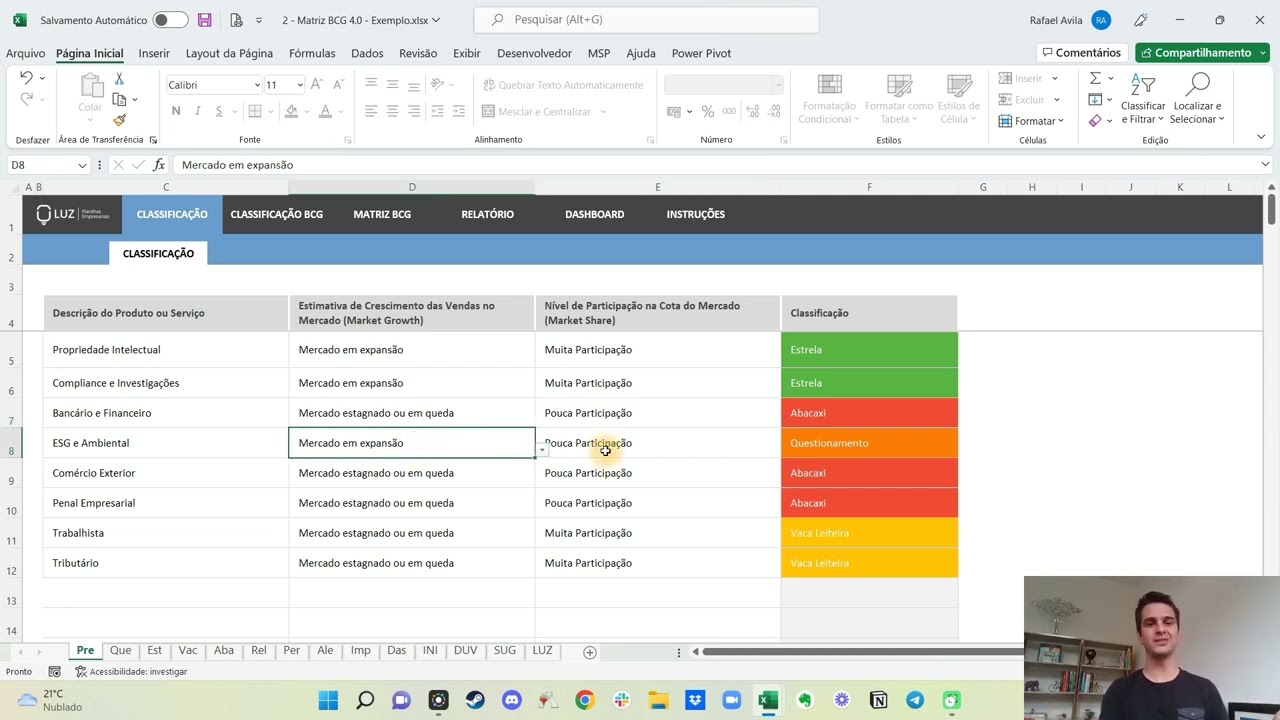The height and width of the screenshot is (720, 1280).
Task: Click the Pesquisar search box
Action: (x=646, y=20)
